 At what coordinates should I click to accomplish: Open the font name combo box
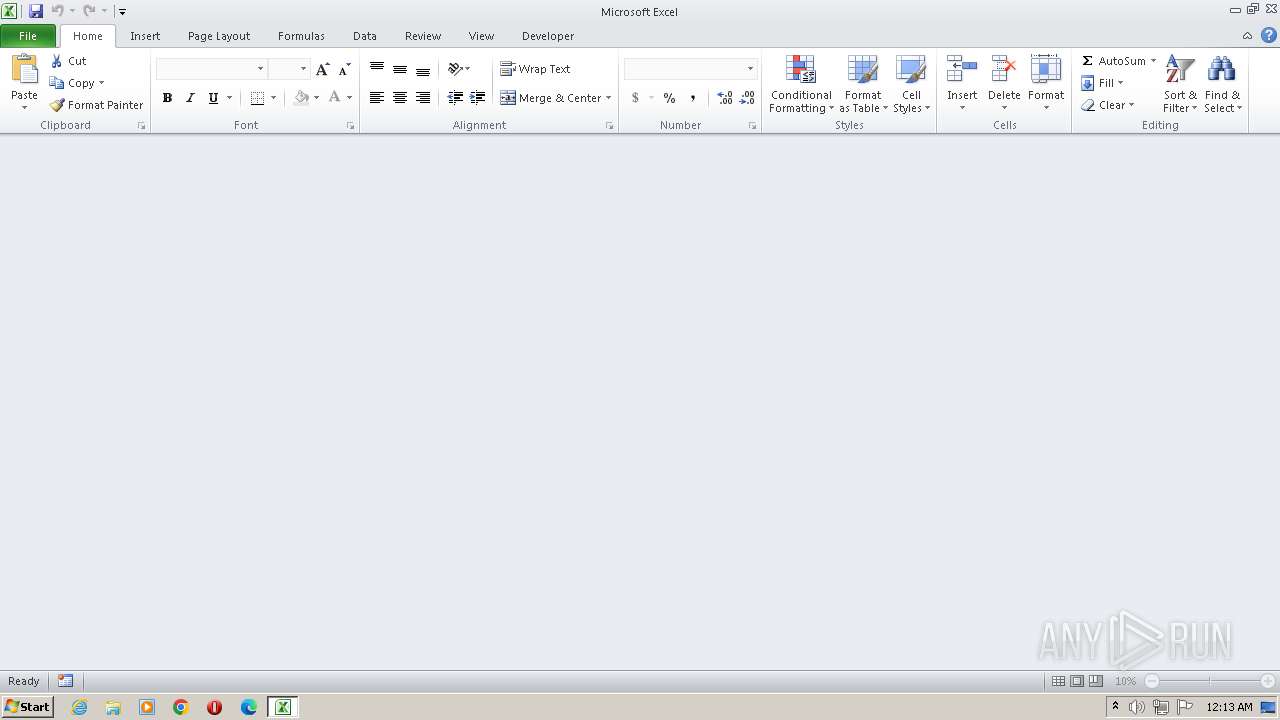(x=211, y=69)
